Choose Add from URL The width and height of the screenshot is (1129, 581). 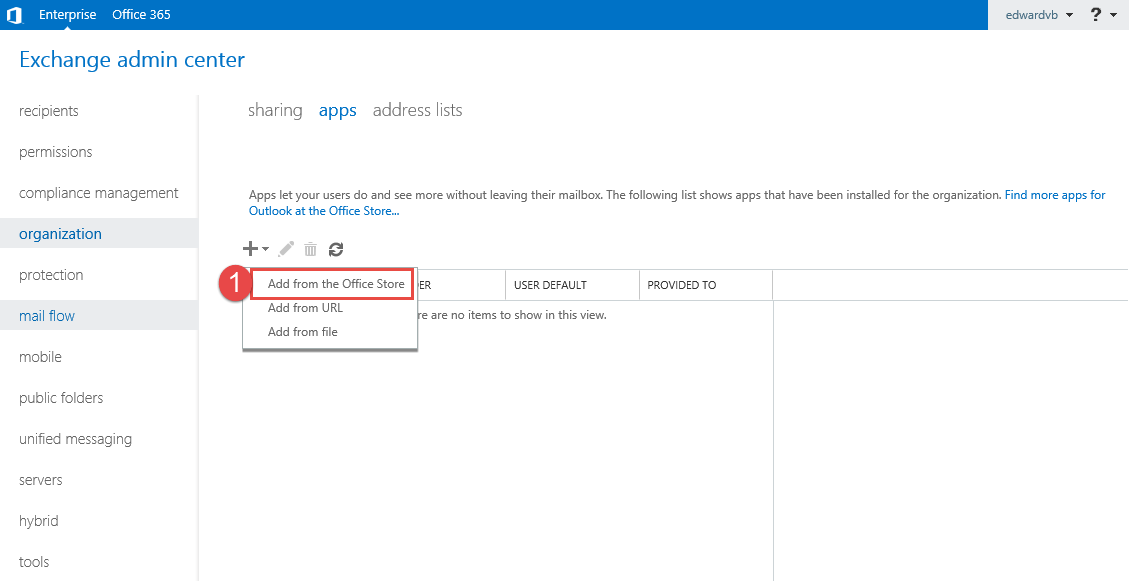pyautogui.click(x=305, y=308)
